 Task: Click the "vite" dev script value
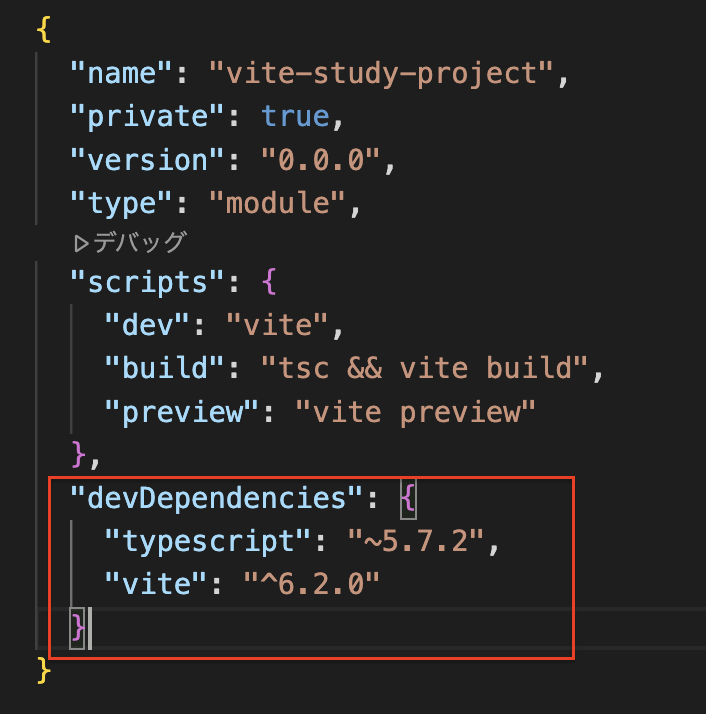click(277, 325)
